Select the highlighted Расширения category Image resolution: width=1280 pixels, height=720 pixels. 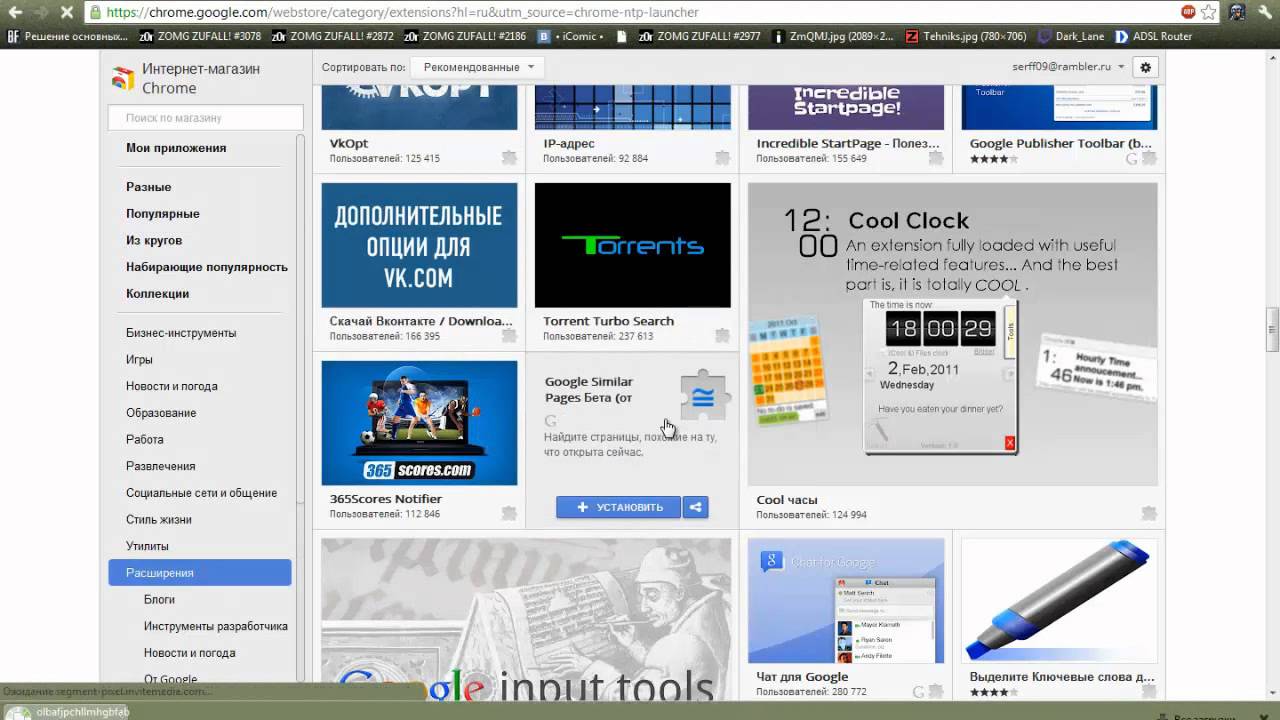200,573
